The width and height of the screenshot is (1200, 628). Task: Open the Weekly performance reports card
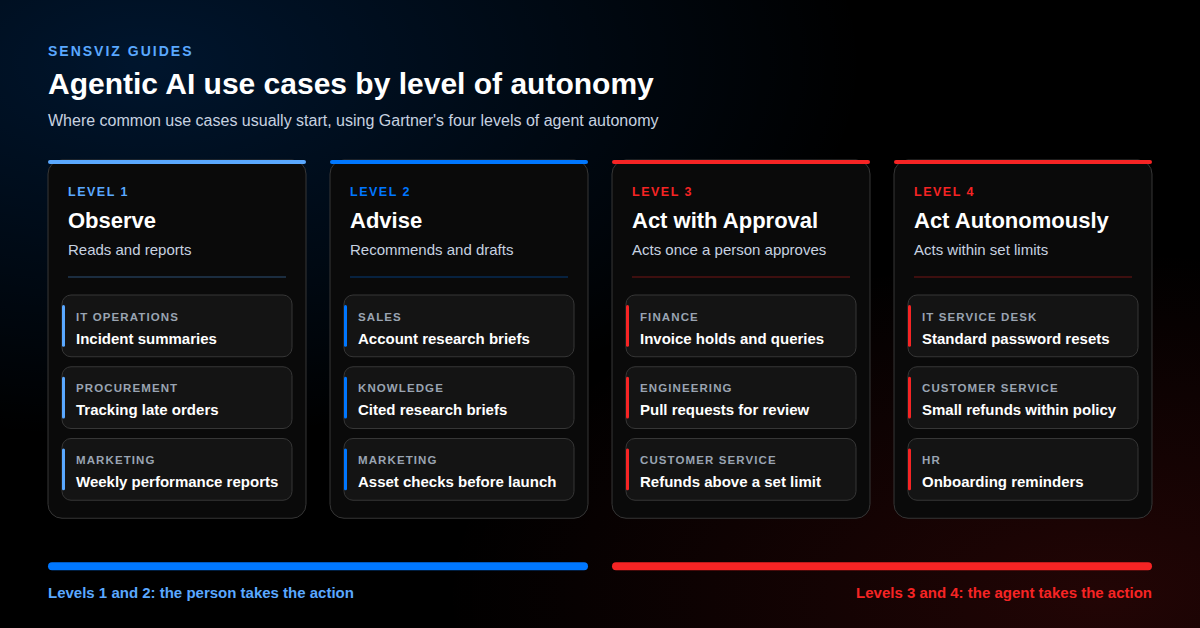(177, 469)
